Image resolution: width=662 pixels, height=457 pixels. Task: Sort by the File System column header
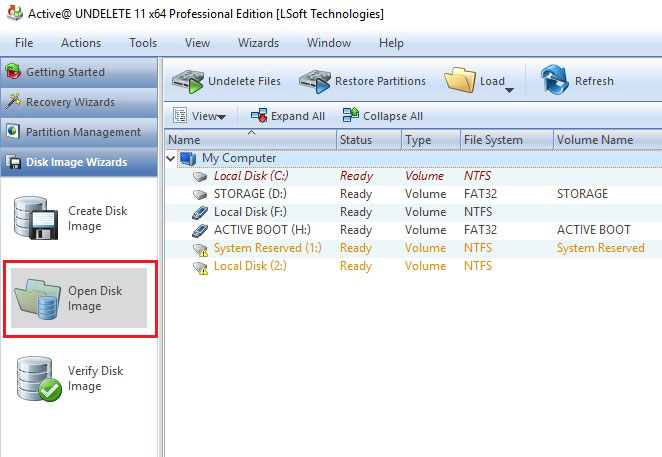coord(507,140)
